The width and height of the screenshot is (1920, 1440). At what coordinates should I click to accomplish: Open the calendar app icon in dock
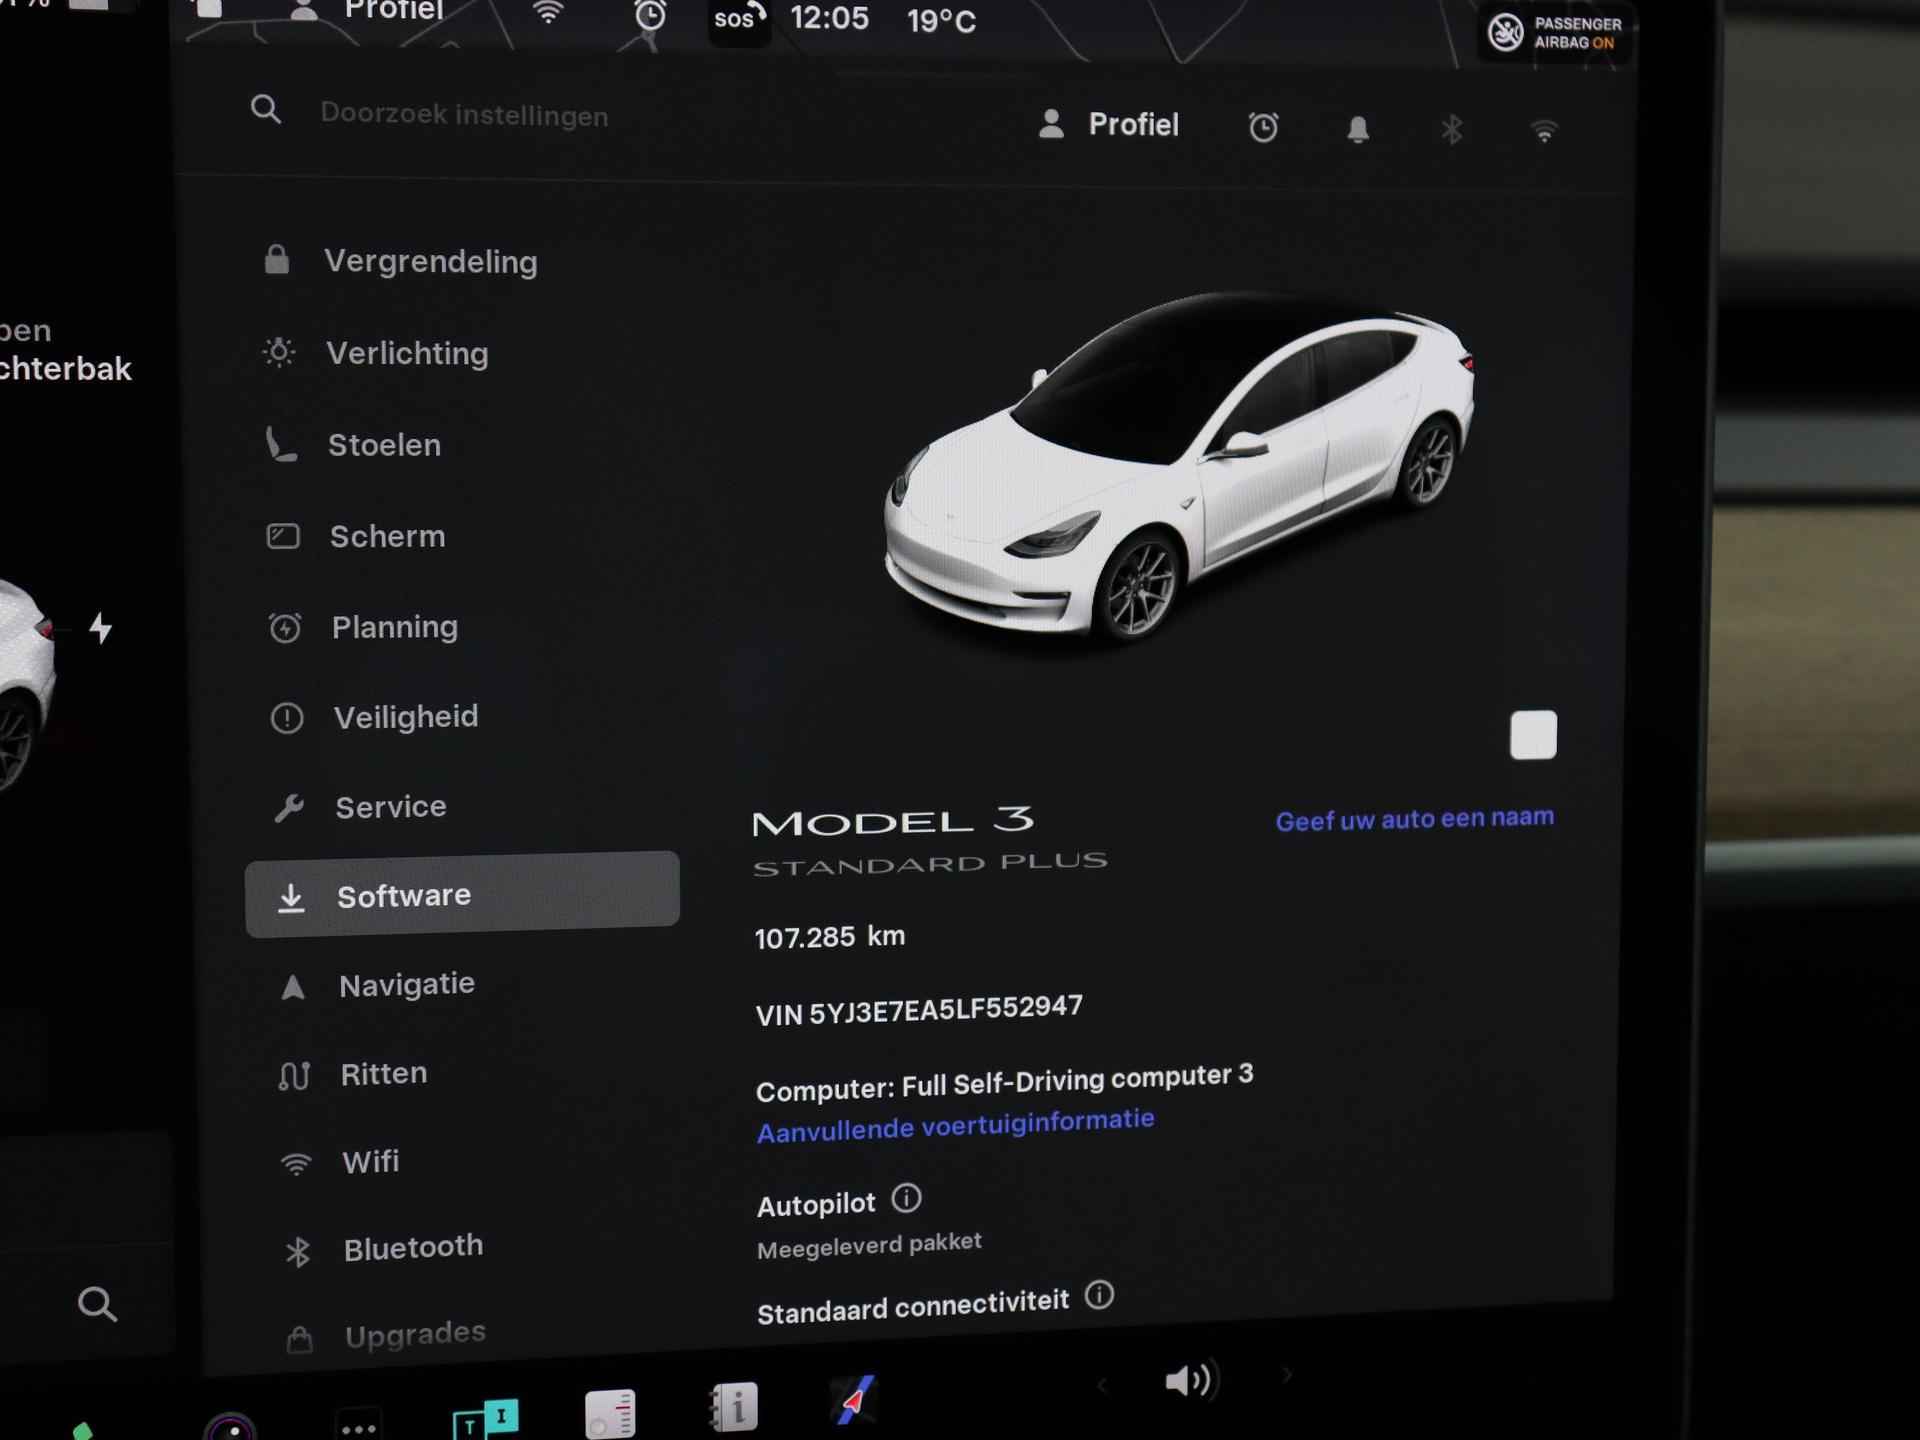pos(610,1413)
